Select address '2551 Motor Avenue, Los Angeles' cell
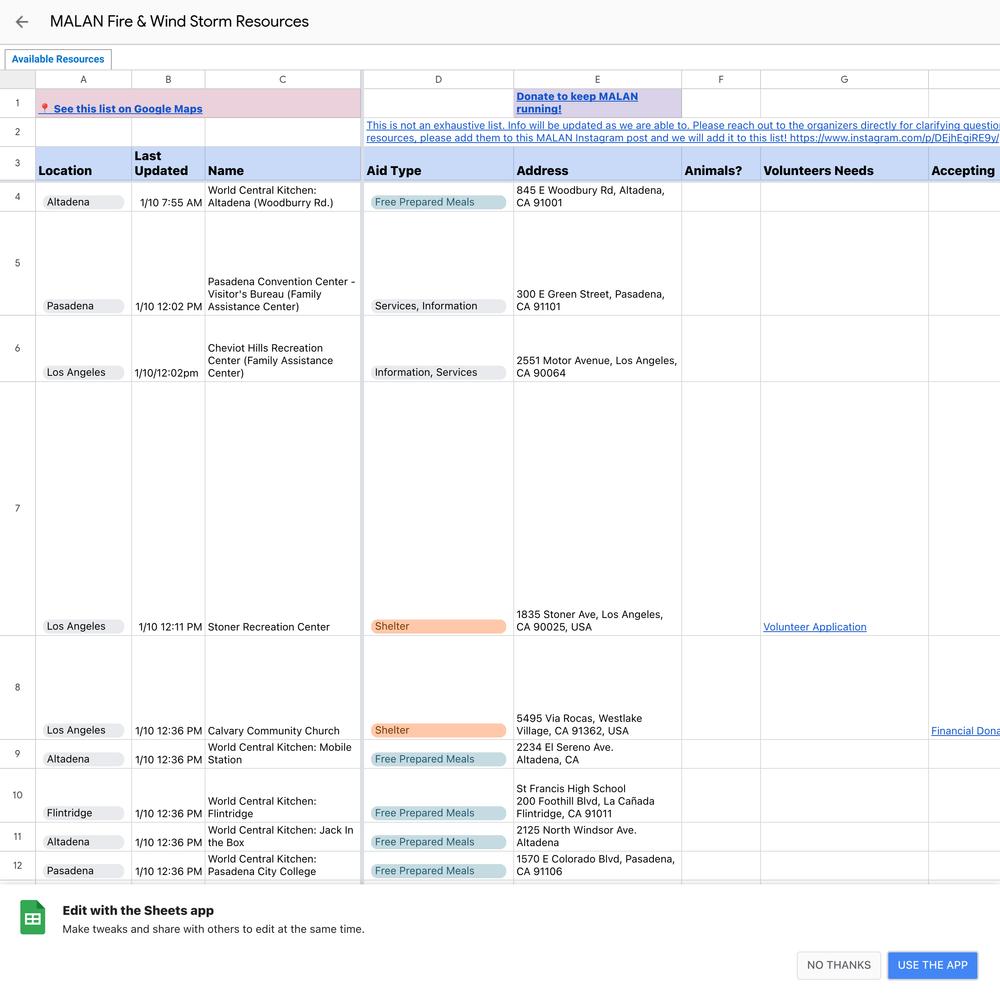 598,349
